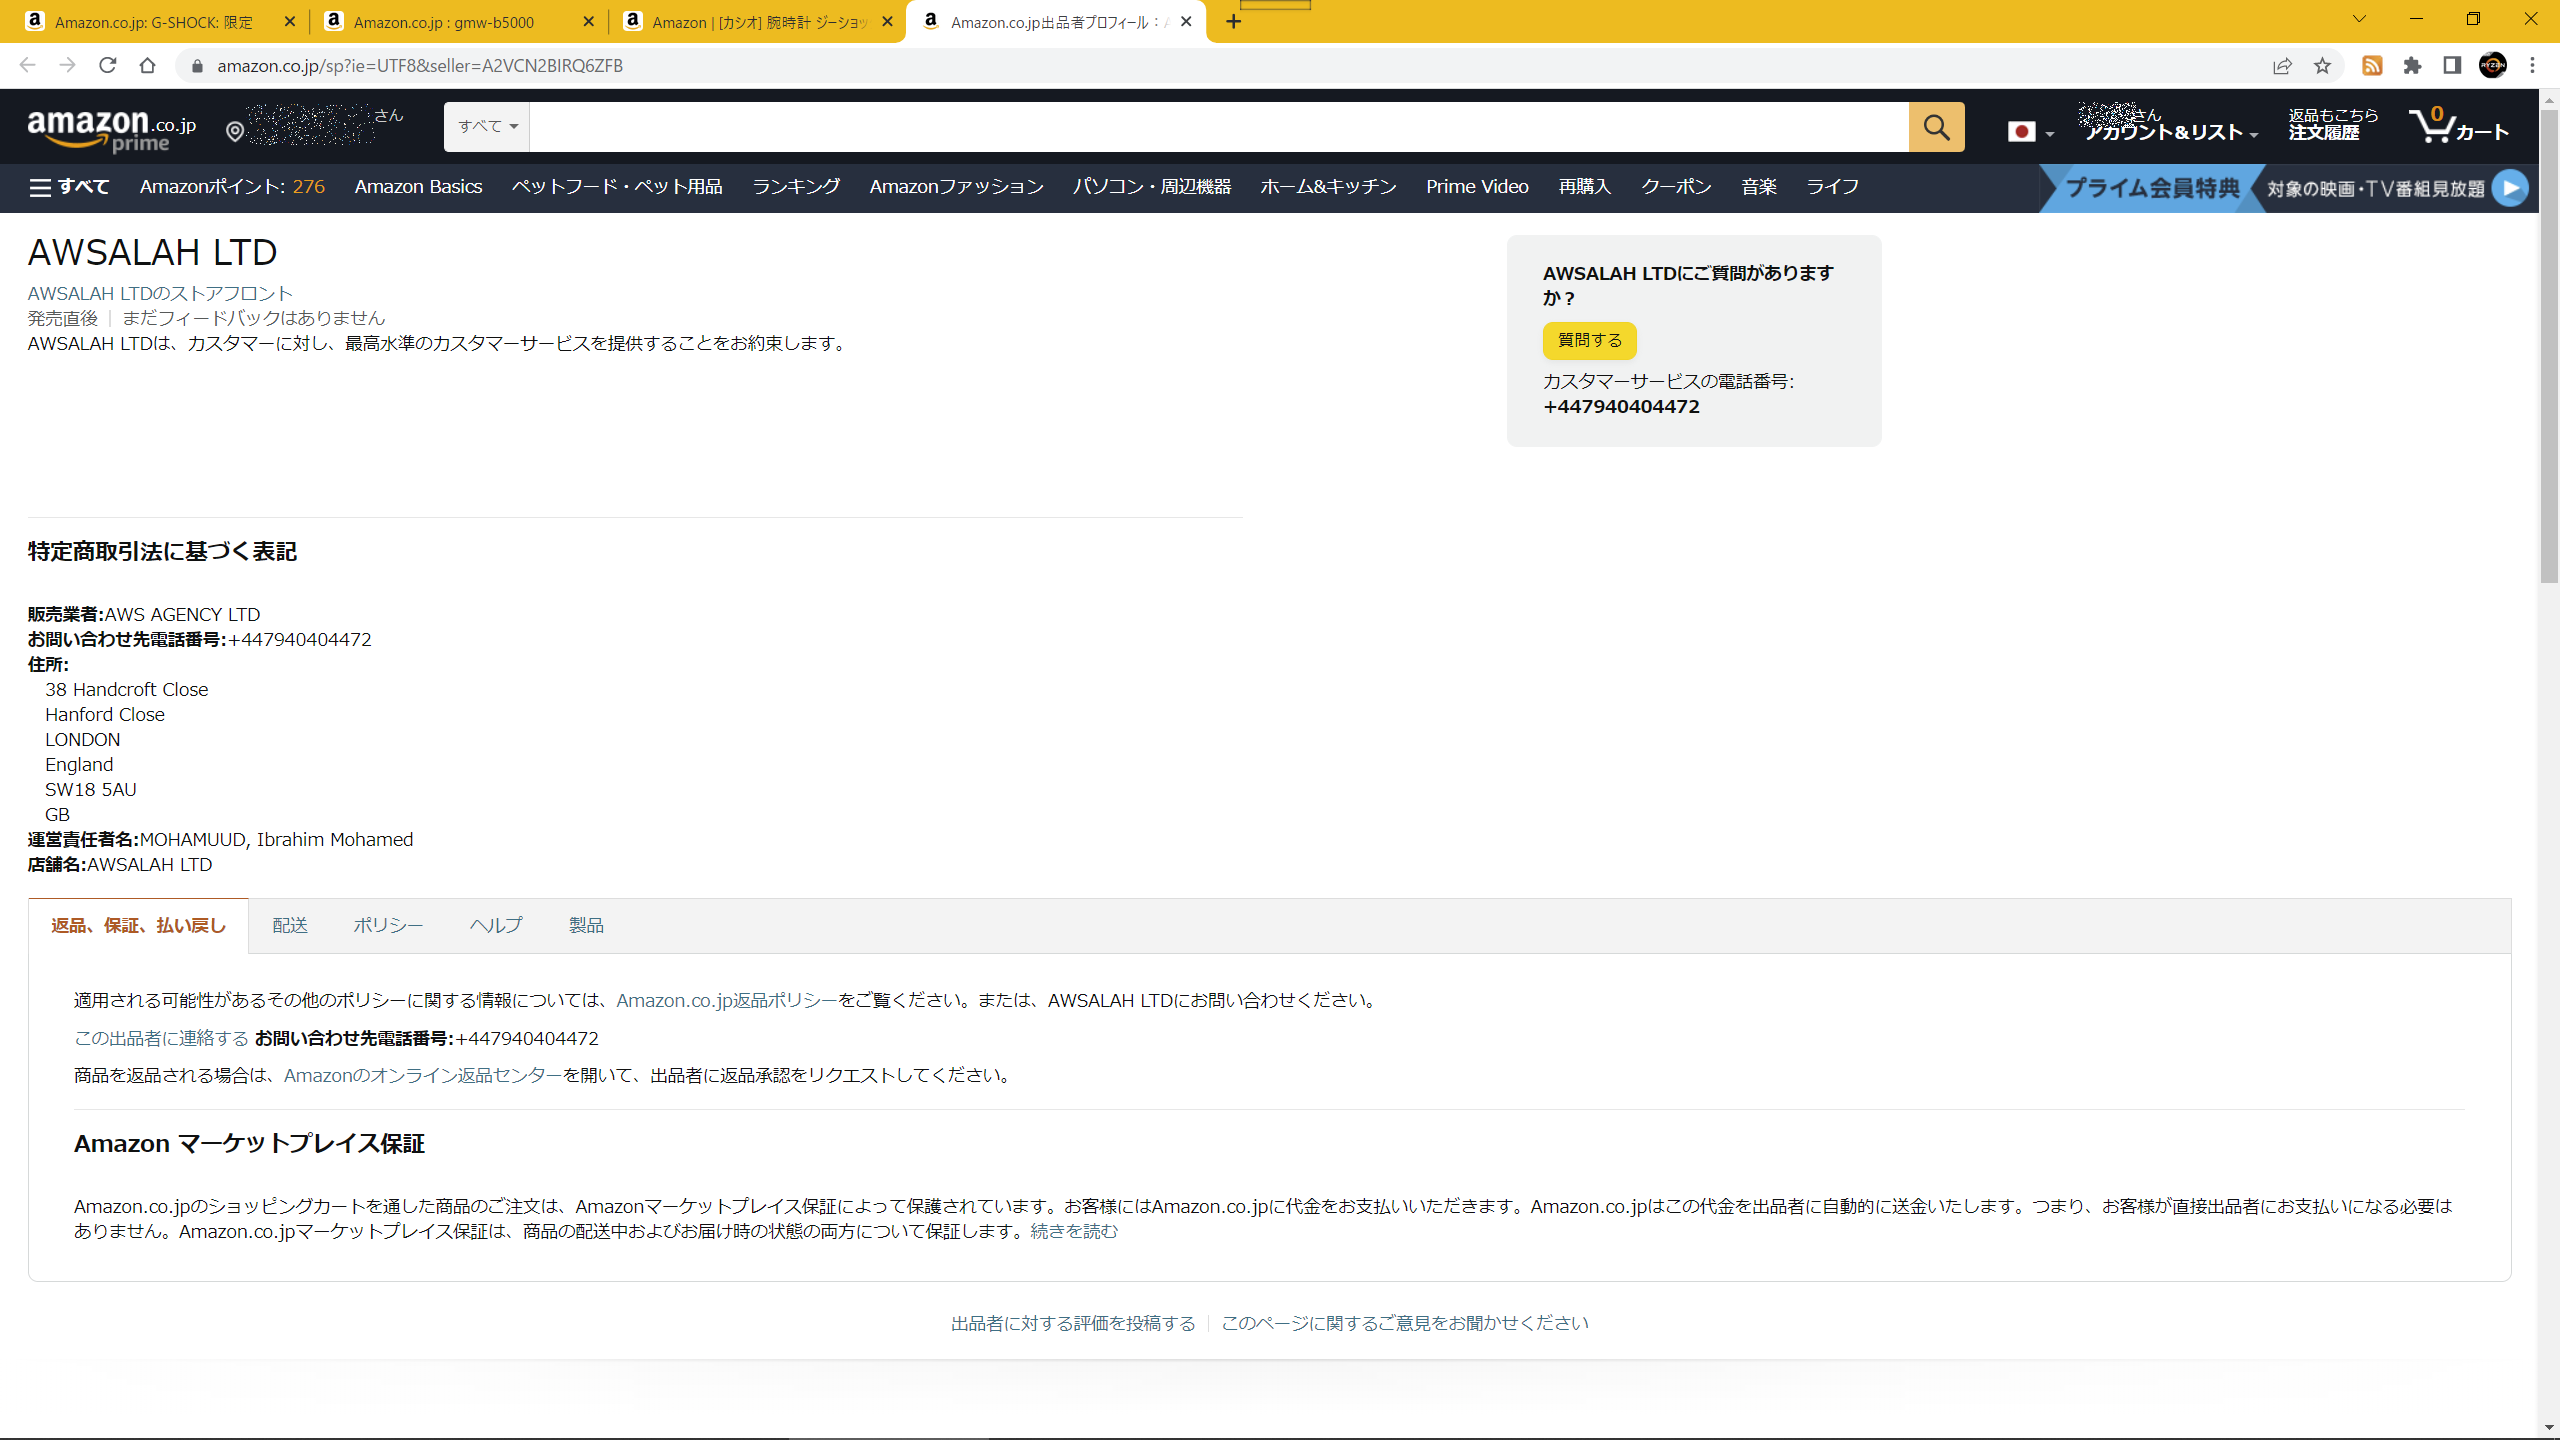Image resolution: width=2560 pixels, height=1440 pixels.
Task: Click Amazonポイント: 276 in nav
Action: (x=232, y=187)
